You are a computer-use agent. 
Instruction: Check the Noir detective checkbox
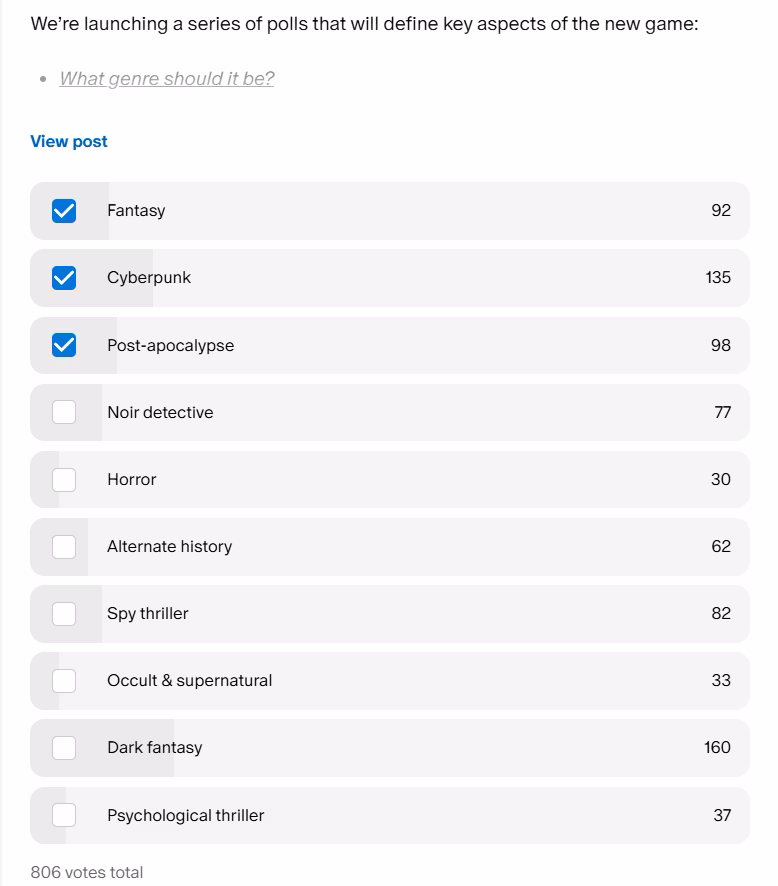(x=64, y=412)
